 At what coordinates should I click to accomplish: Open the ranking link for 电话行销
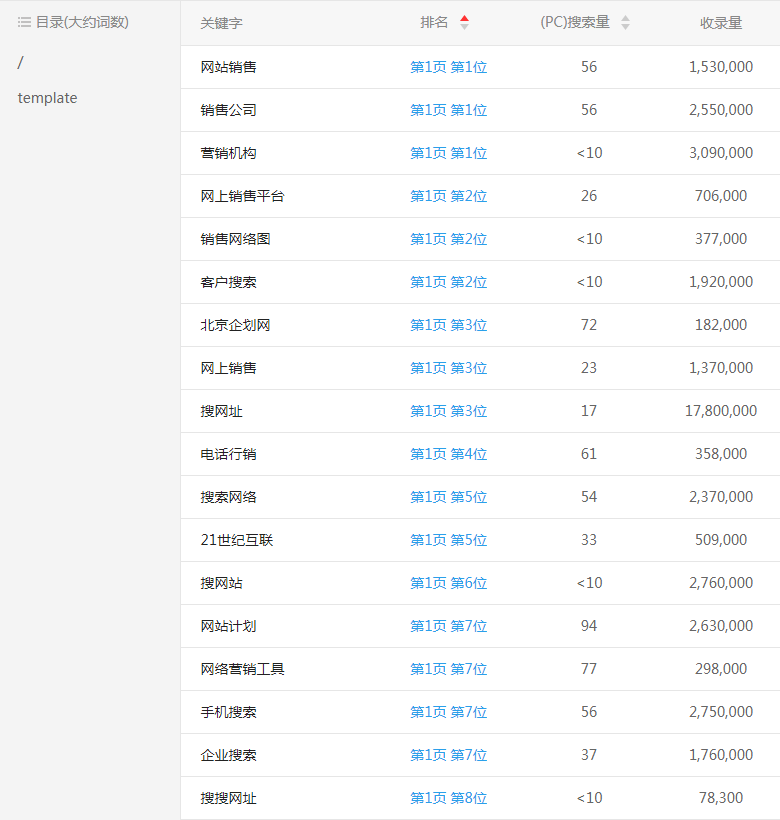click(448, 454)
